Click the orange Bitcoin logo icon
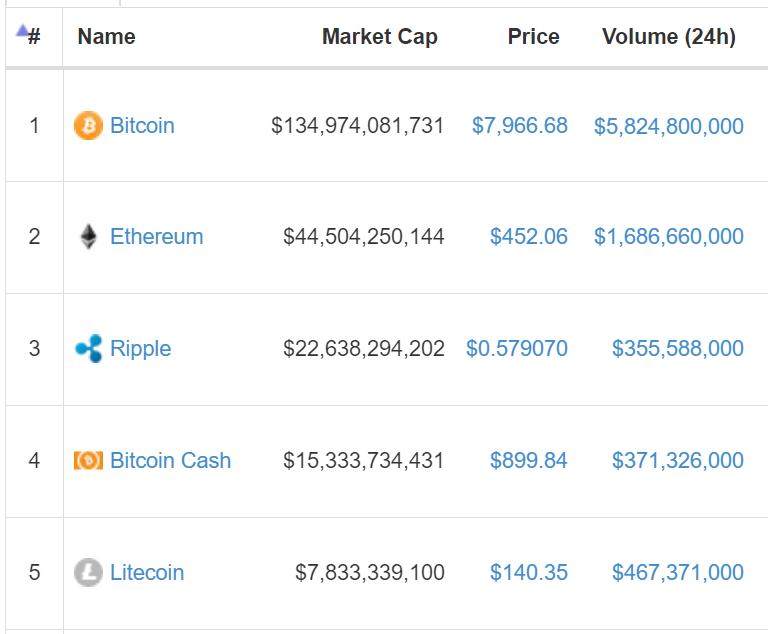This screenshot has width=768, height=634. click(x=88, y=125)
